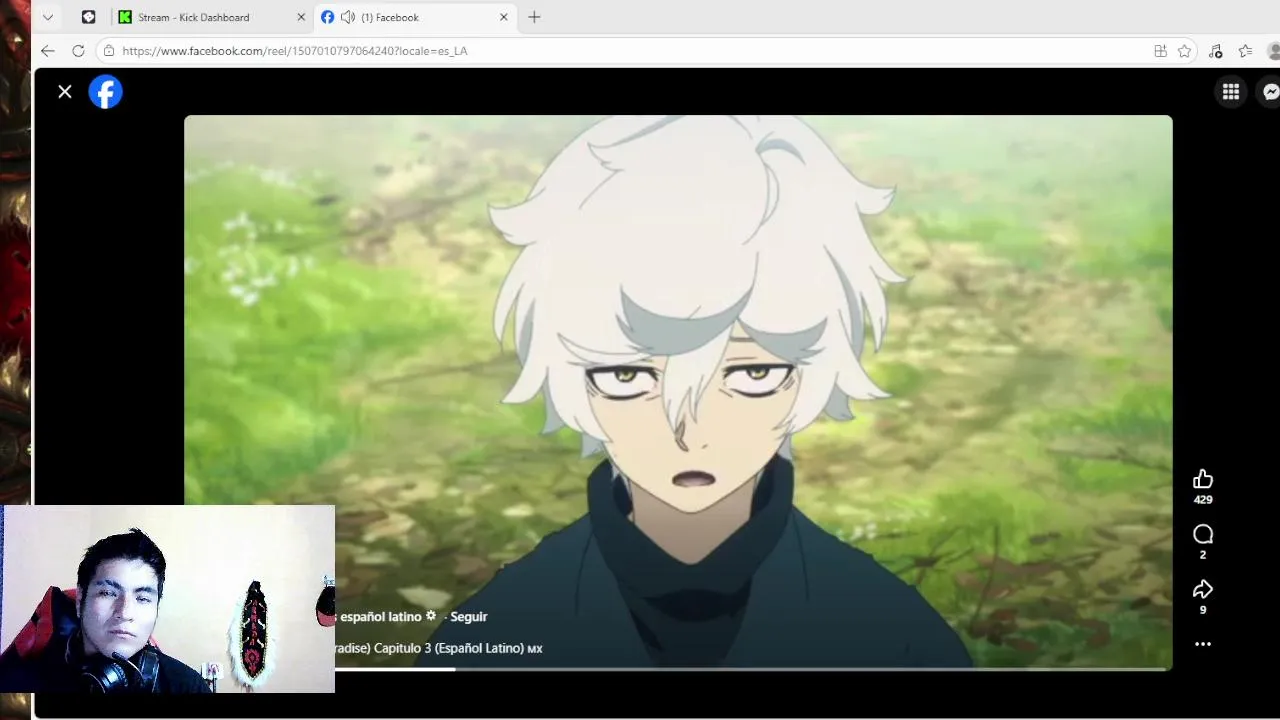The width and height of the screenshot is (1280, 720).
Task: Go back in the browser
Action: (x=47, y=51)
